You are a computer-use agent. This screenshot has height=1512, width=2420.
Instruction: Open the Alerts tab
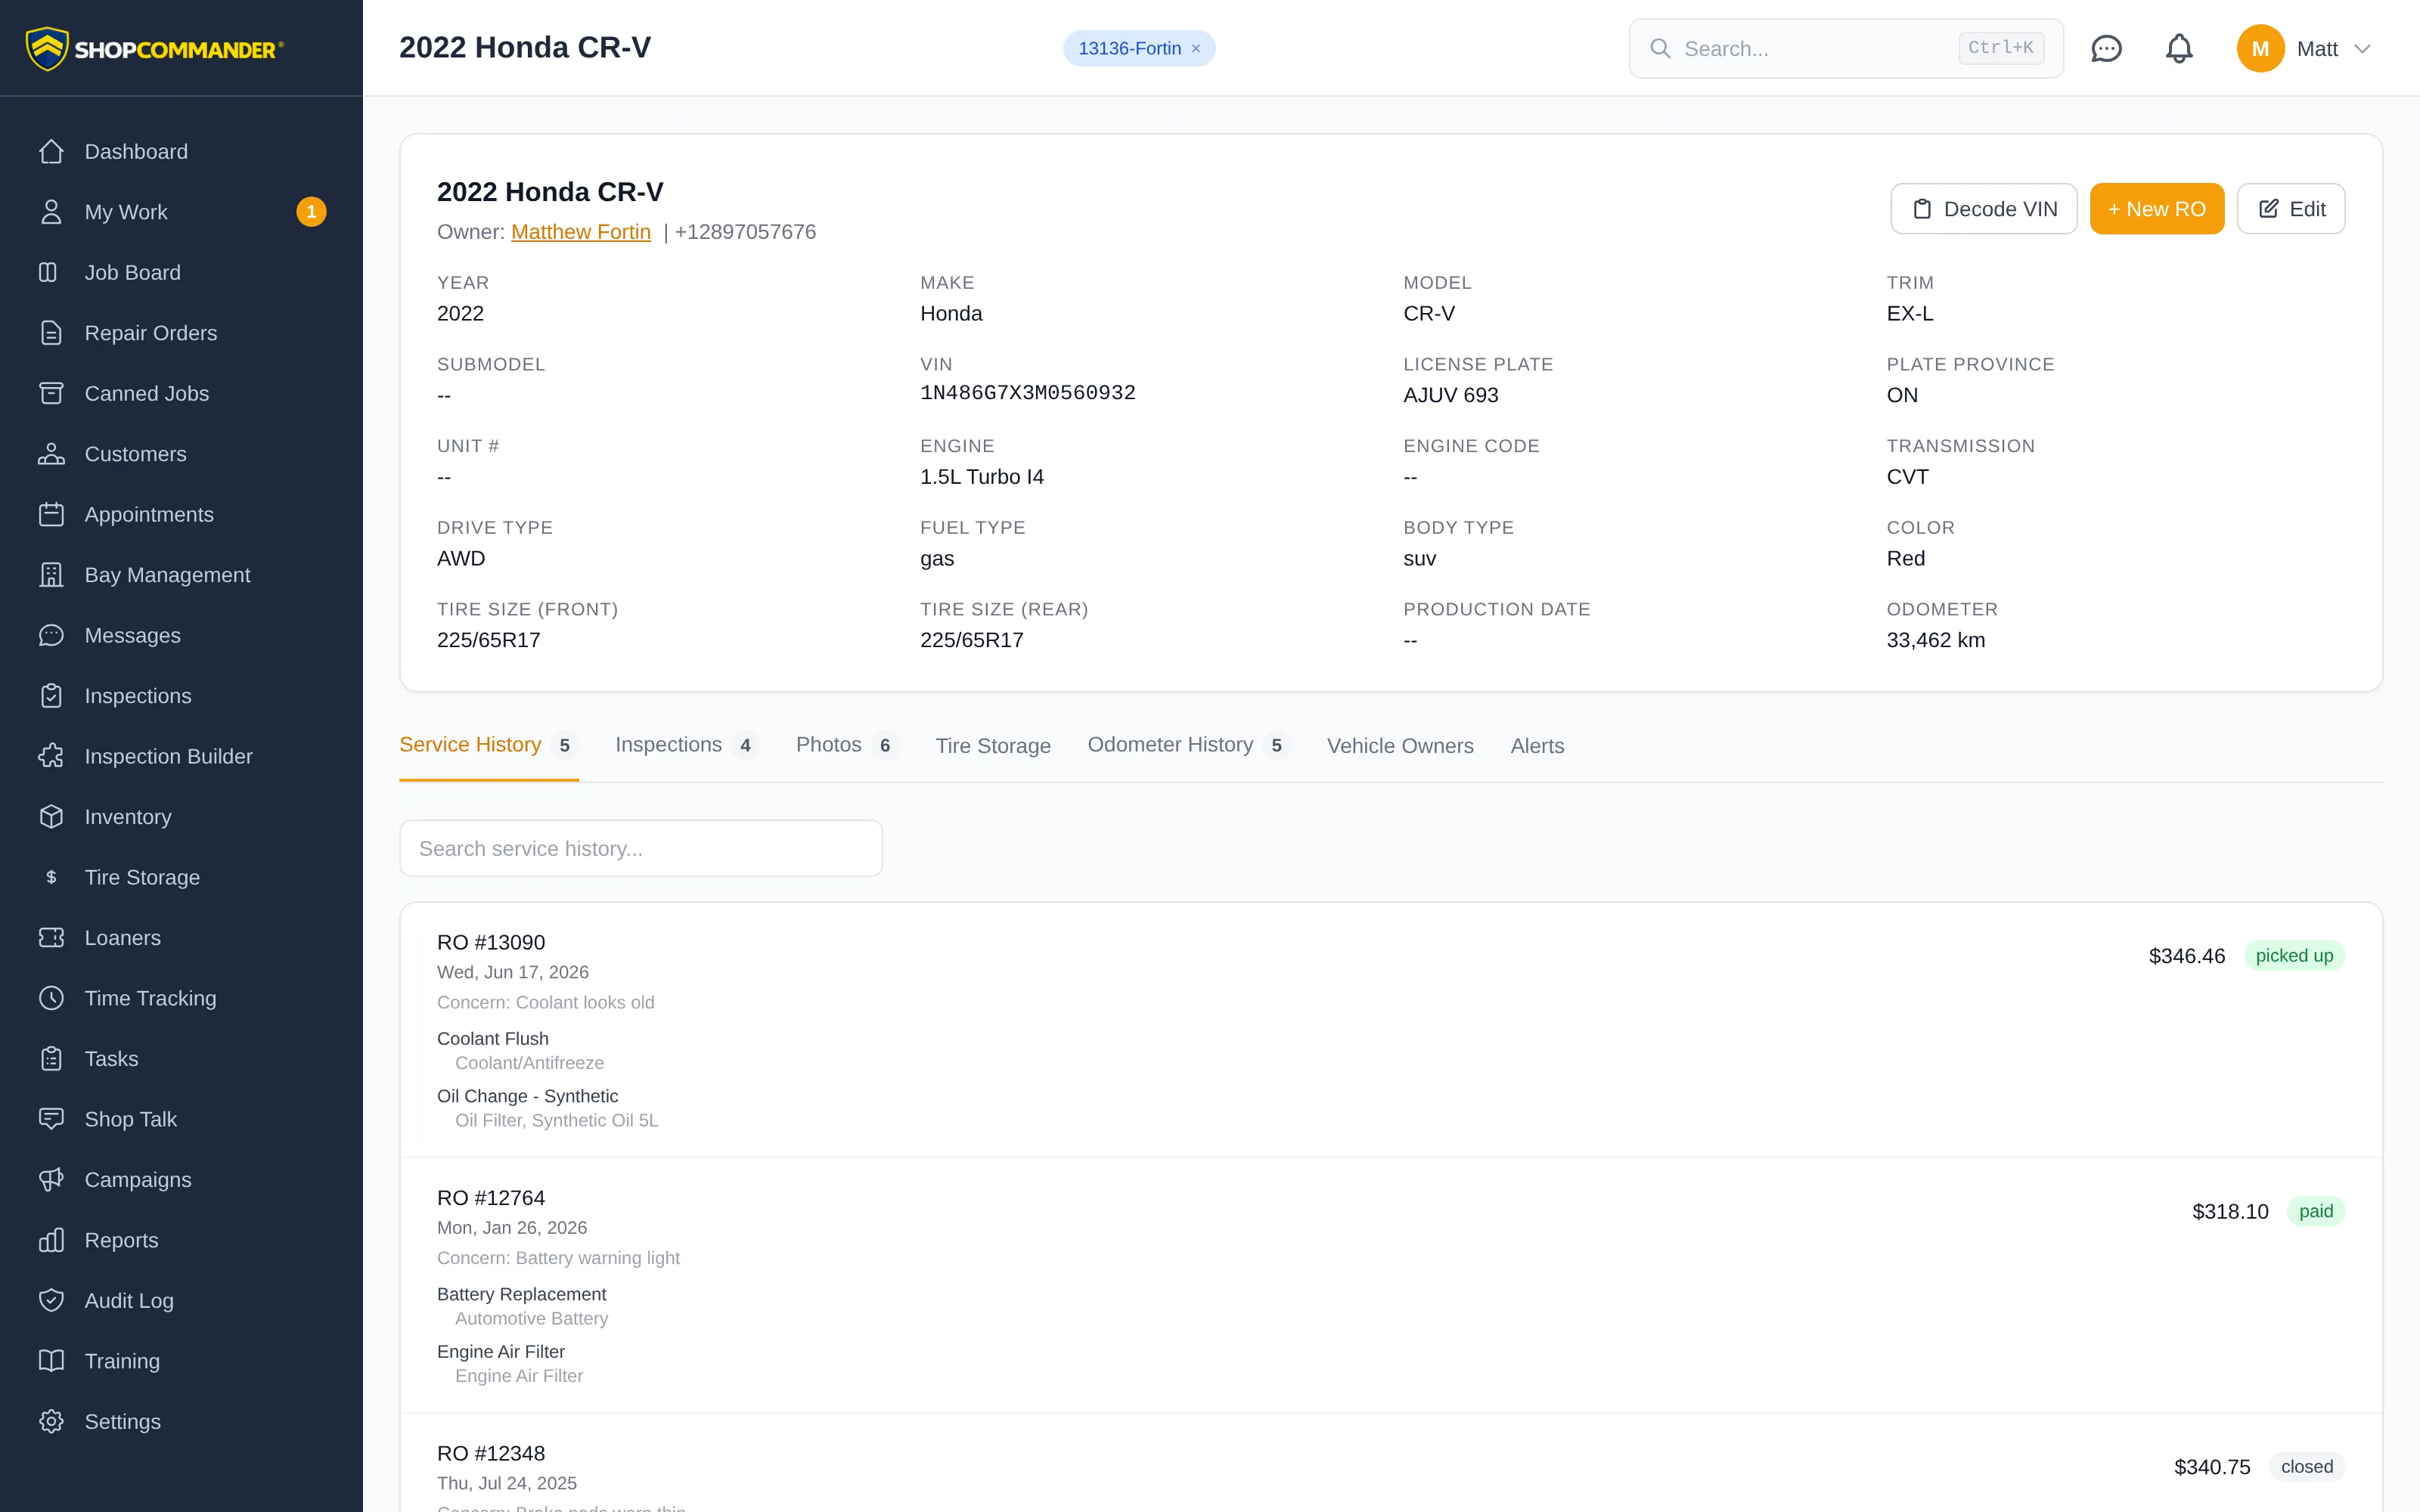[x=1537, y=746]
